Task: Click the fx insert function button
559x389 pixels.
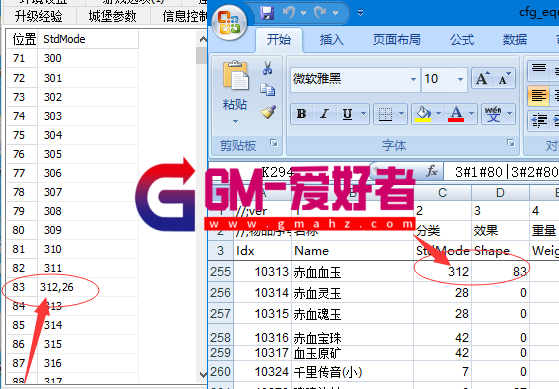Action: (x=431, y=172)
